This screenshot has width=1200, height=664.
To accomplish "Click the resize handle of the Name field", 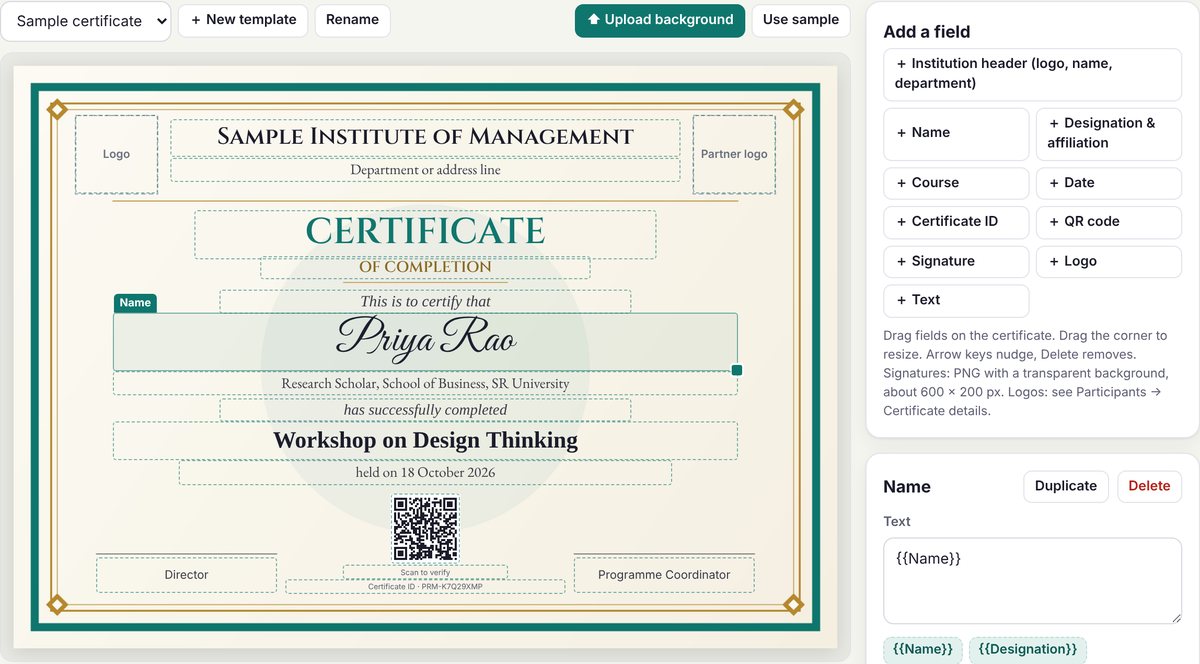I will pos(737,370).
